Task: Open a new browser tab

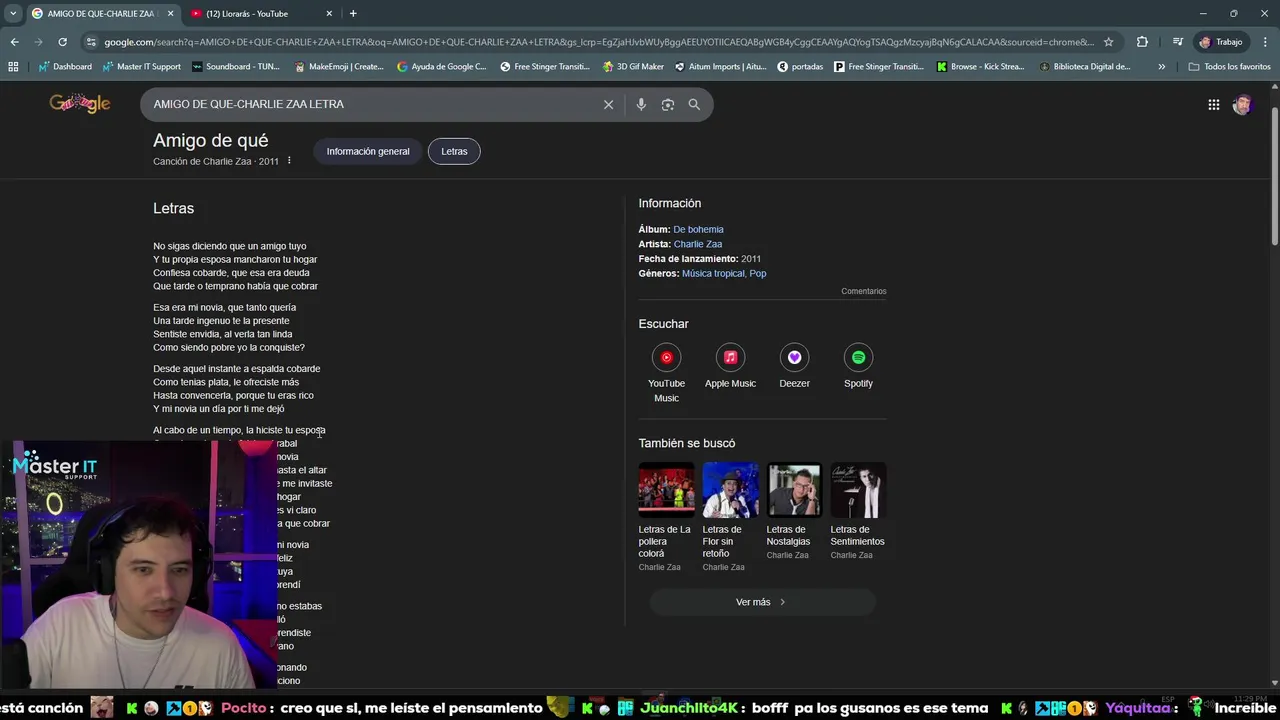Action: point(353,13)
